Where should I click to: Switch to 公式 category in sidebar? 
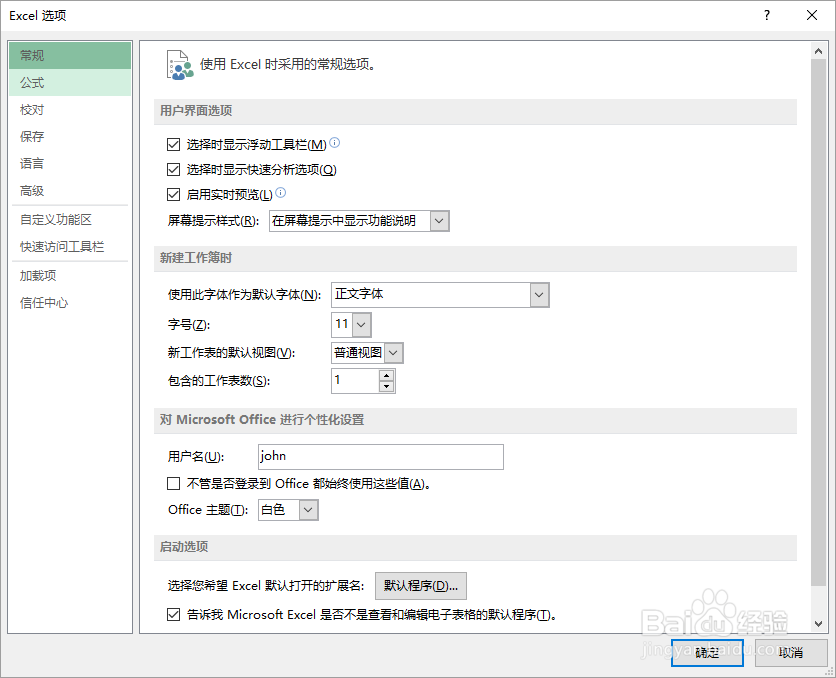(x=31, y=82)
